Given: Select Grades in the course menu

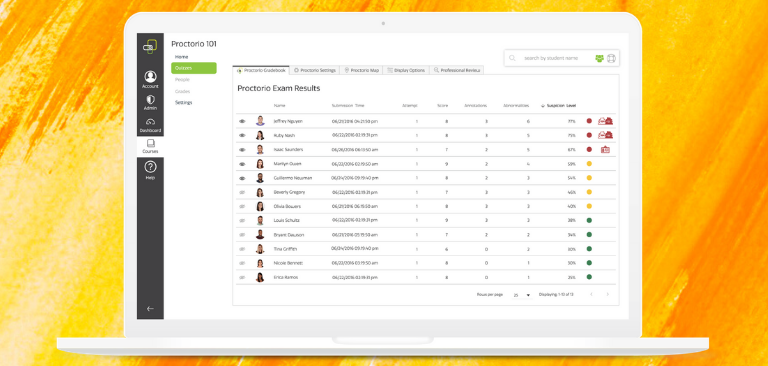Looking at the screenshot, I should [x=183, y=91].
